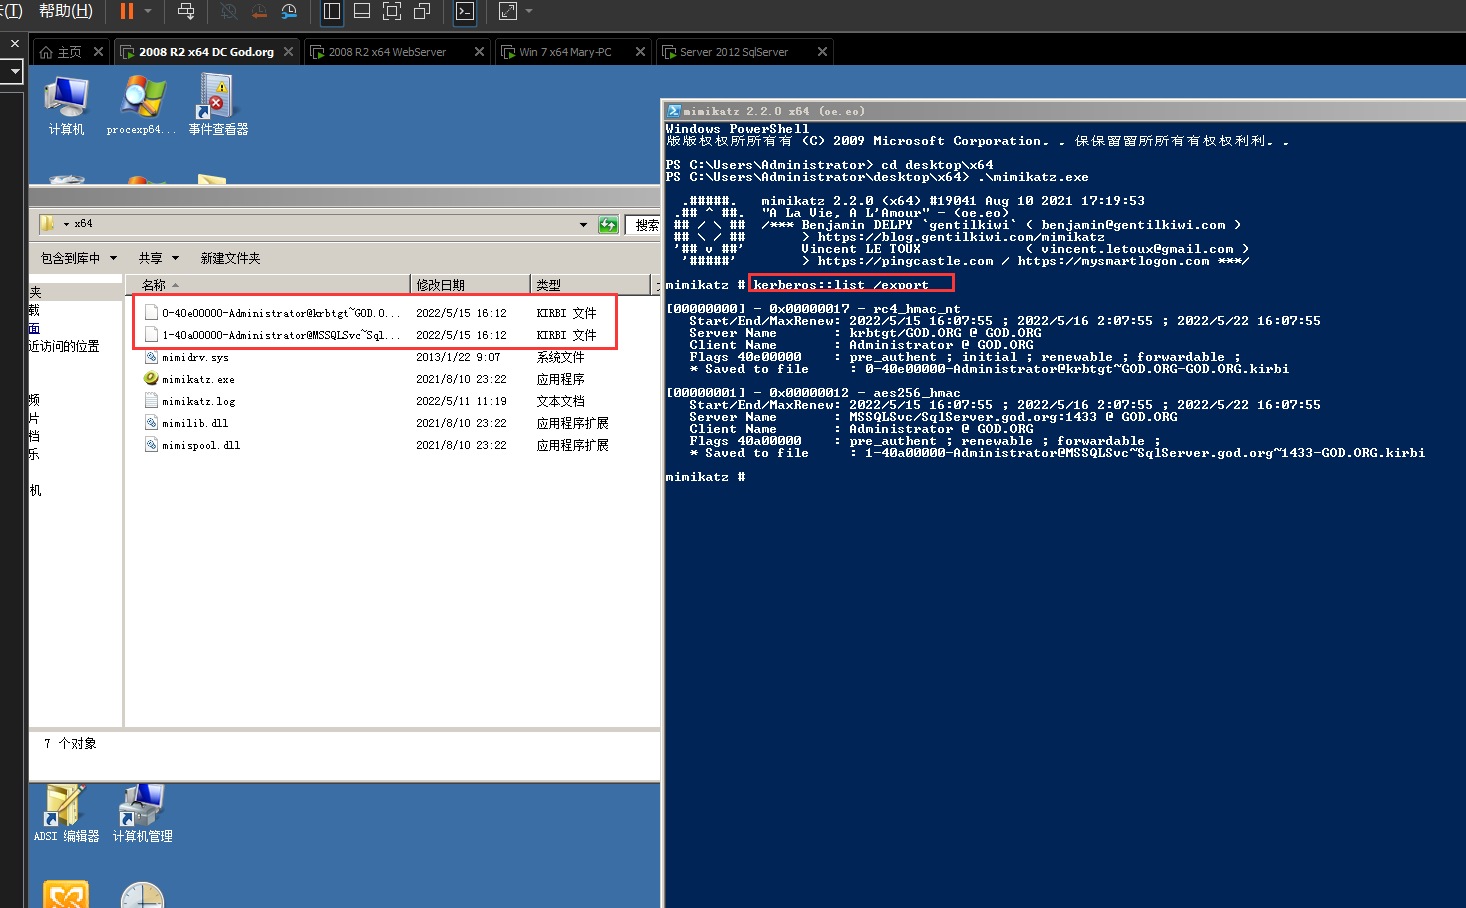
Task: Click the stretch guest display icon
Action: [x=508, y=11]
